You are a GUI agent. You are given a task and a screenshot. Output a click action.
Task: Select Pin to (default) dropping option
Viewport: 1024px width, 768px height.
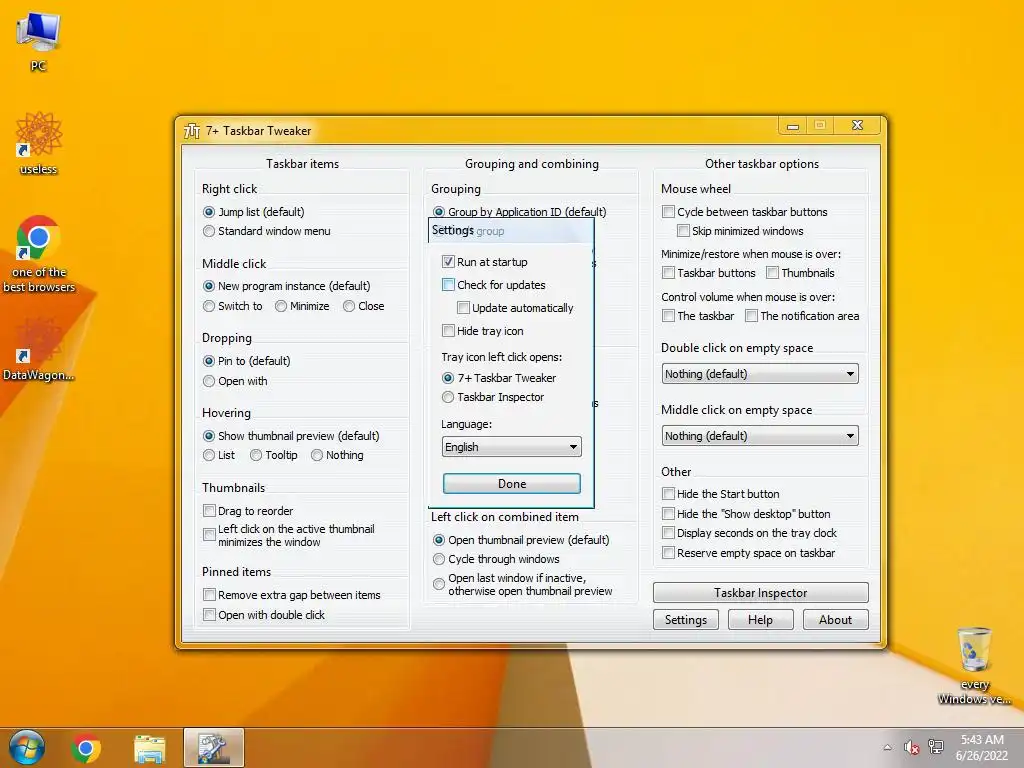209,361
